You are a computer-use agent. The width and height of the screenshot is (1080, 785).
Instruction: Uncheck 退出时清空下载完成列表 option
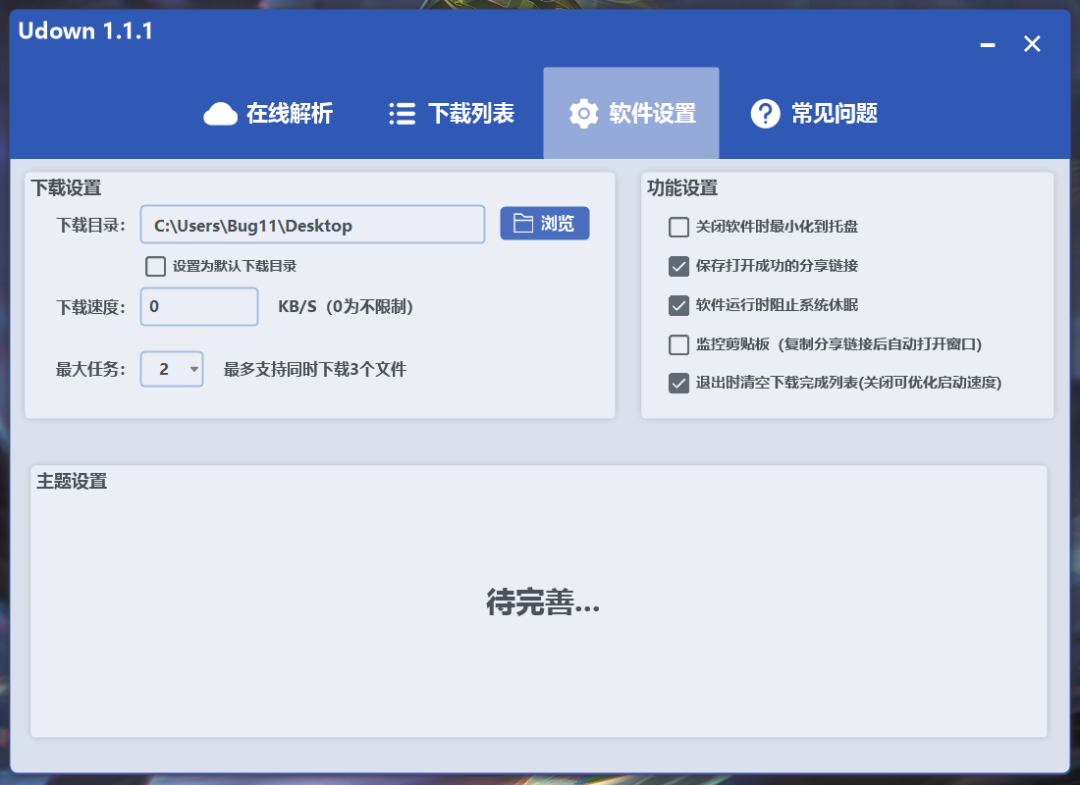pyautogui.click(x=678, y=383)
